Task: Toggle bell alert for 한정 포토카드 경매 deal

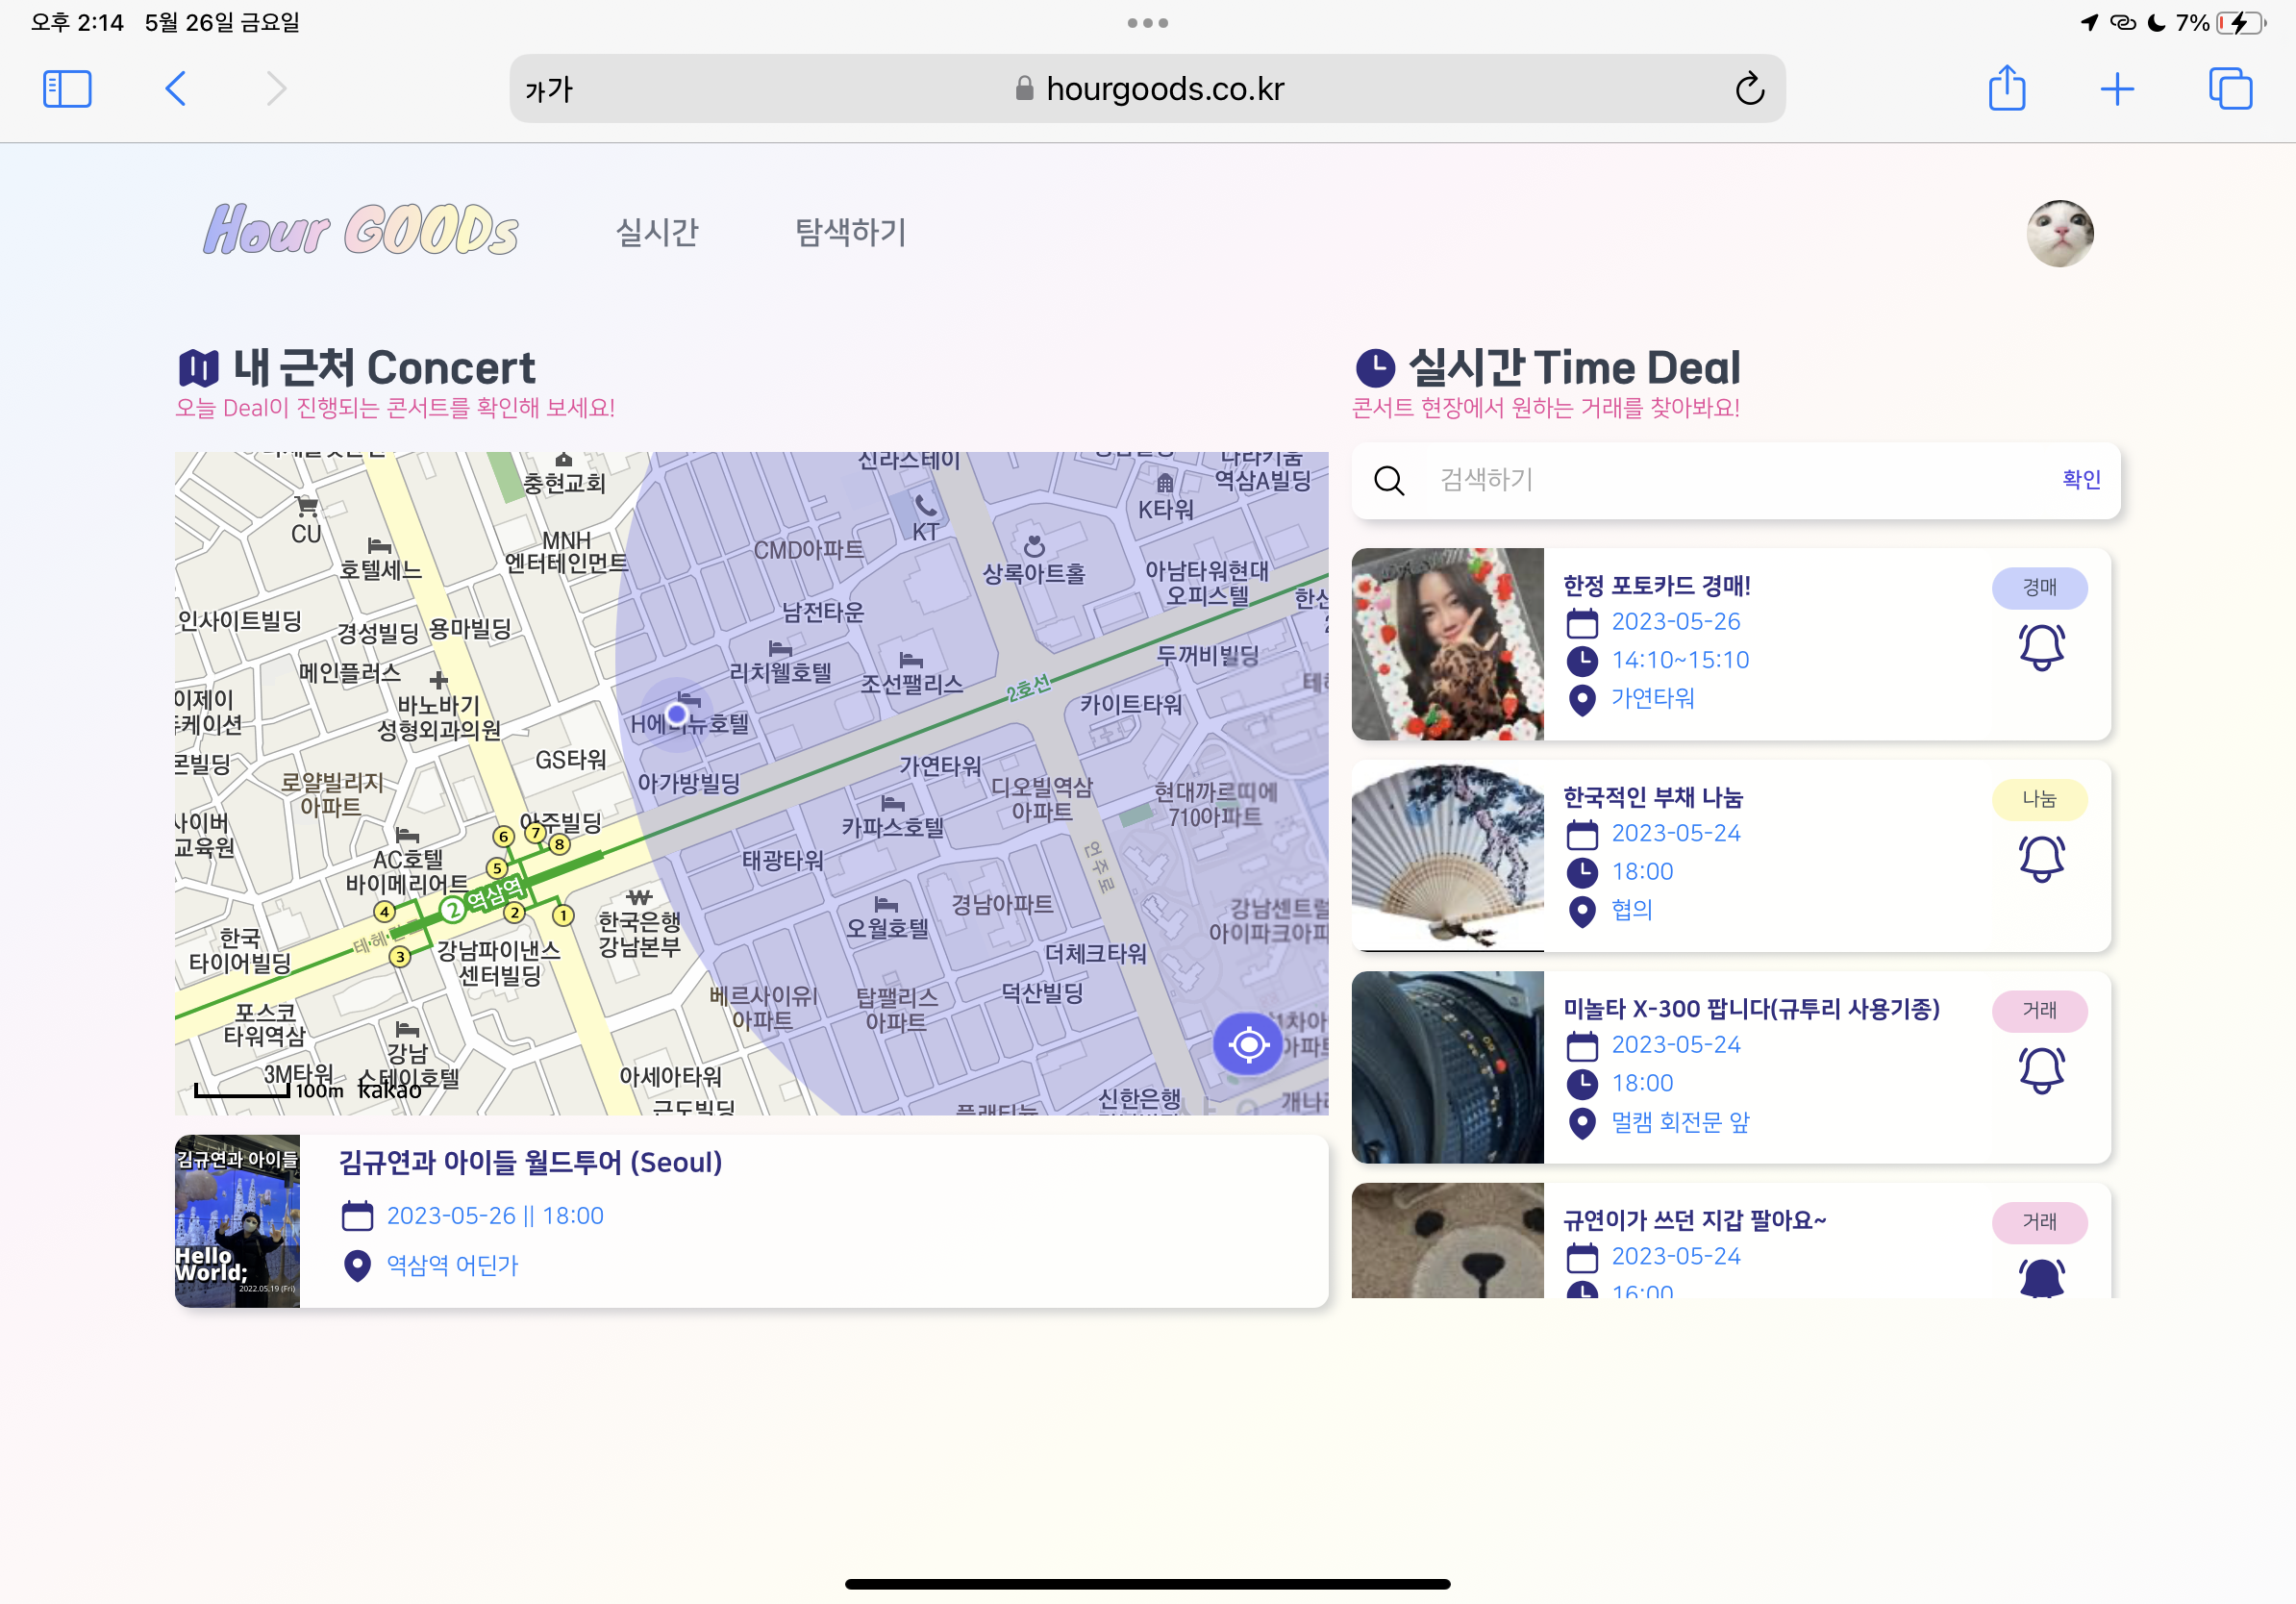Action: [x=2041, y=647]
